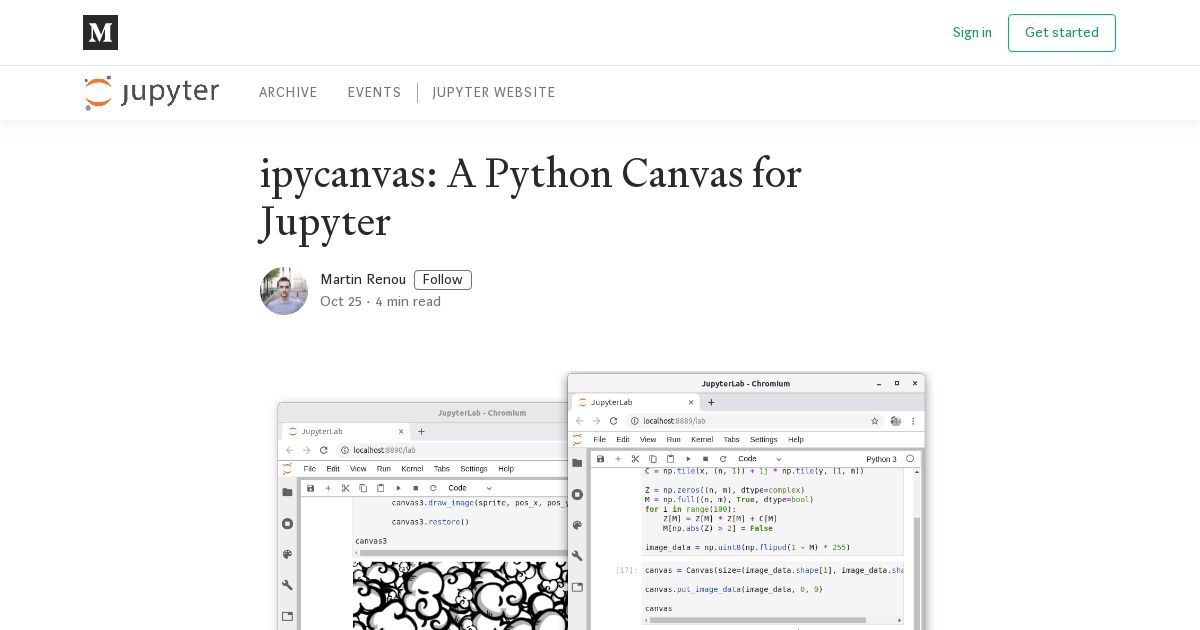The height and width of the screenshot is (630, 1200).
Task: Click the reload icon in left Chromium window
Action: point(323,450)
